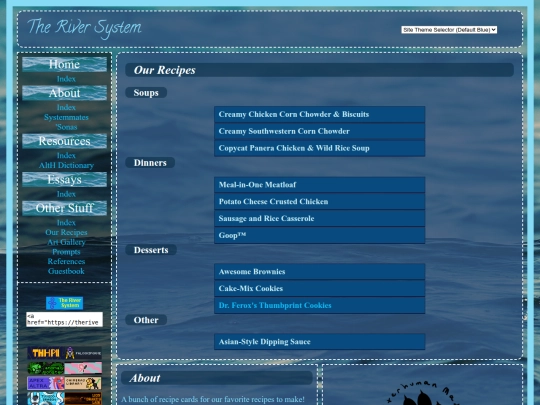The height and width of the screenshot is (405, 540).
Task: Click the Apex Altra badge
Action: (46, 383)
